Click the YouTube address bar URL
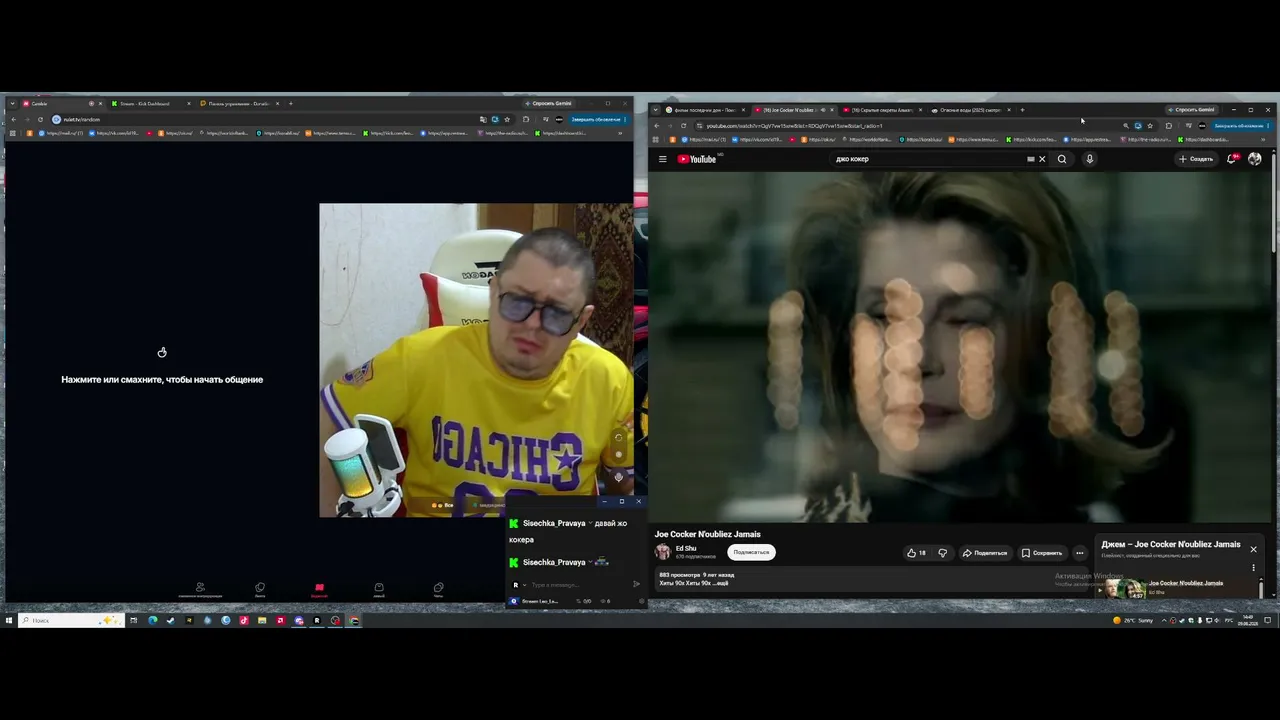The height and width of the screenshot is (720, 1280). point(795,126)
